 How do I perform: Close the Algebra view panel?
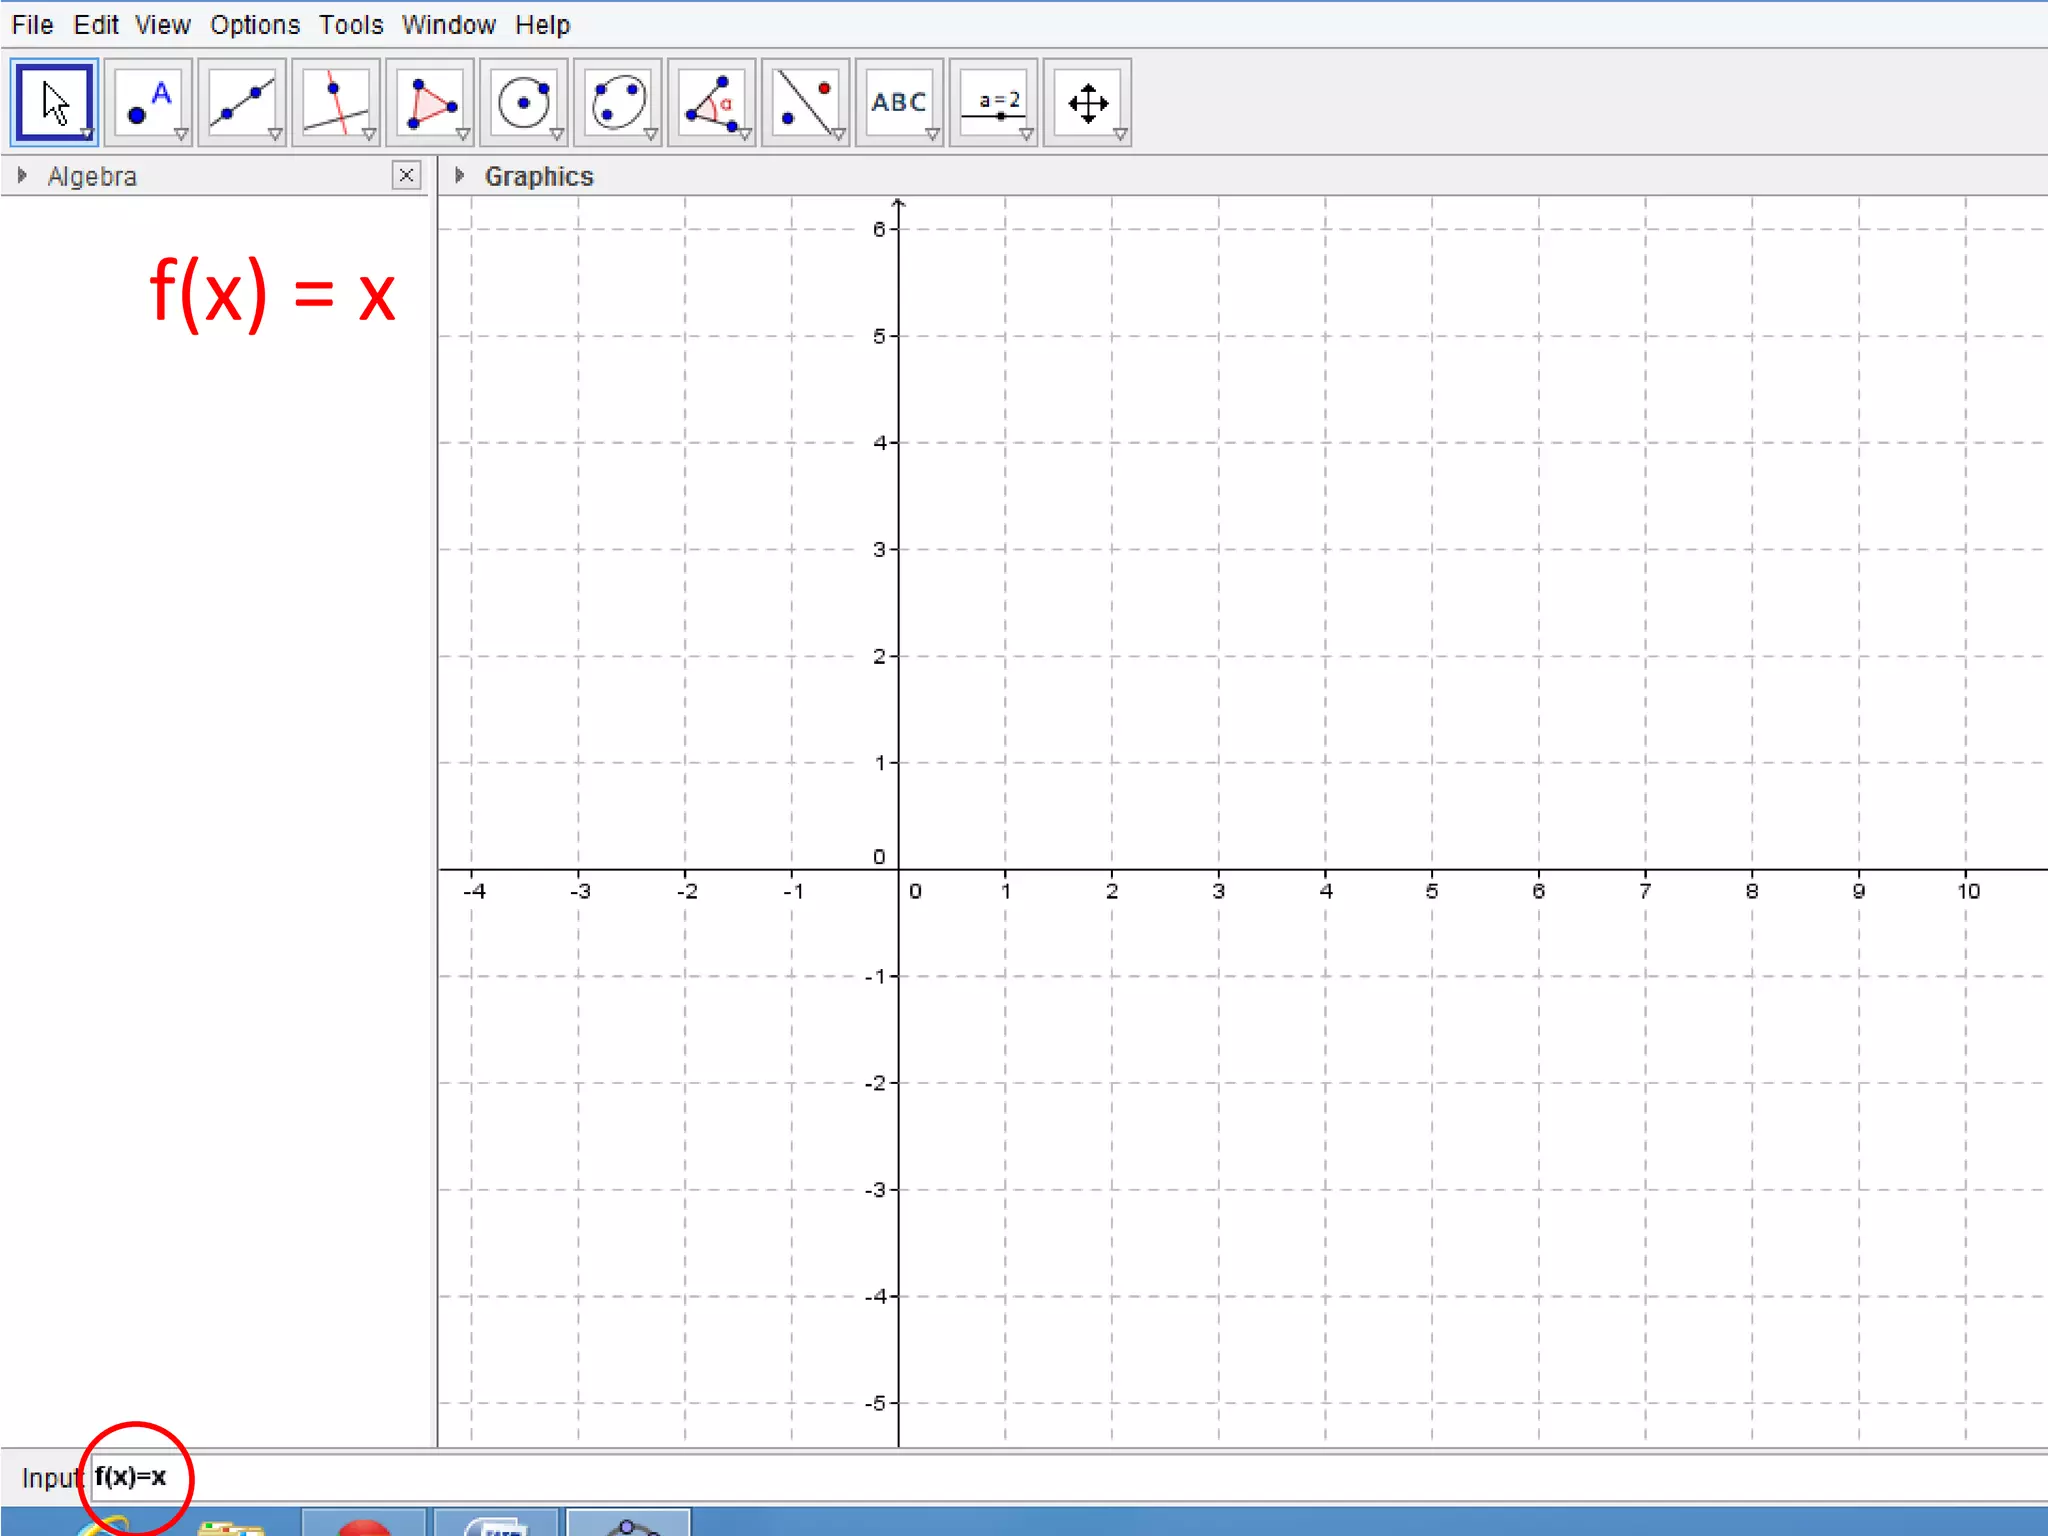point(406,176)
